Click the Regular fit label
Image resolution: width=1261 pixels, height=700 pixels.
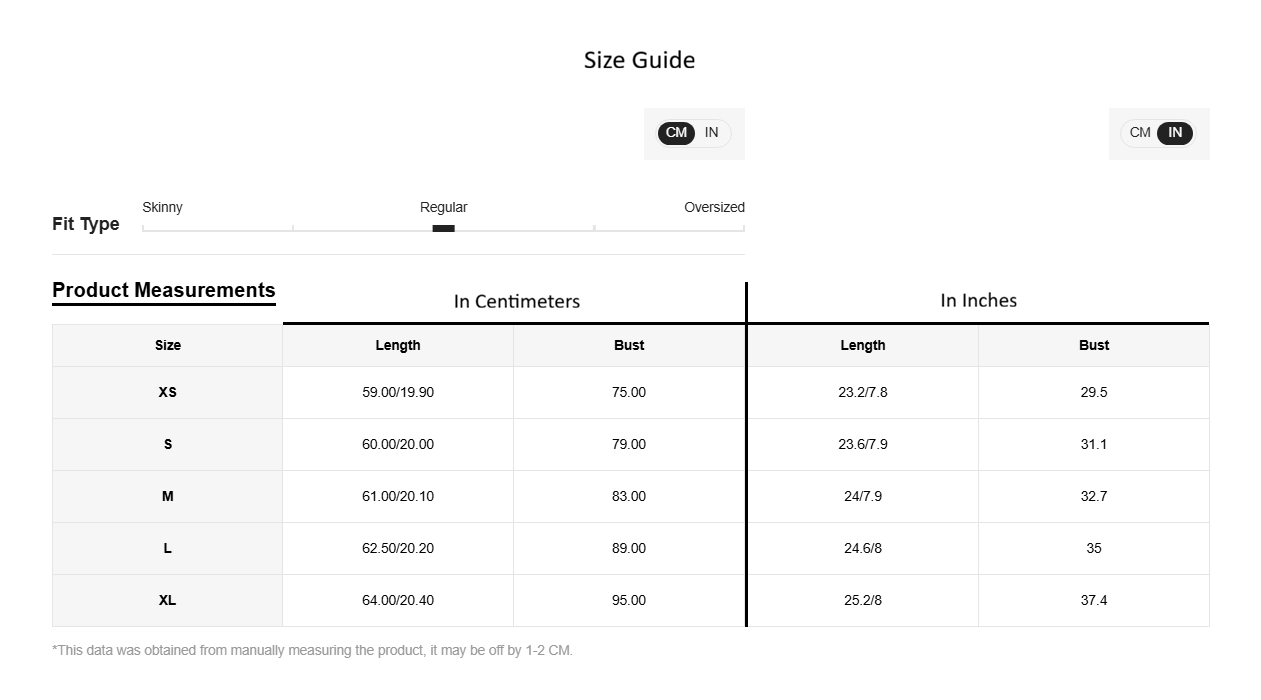click(443, 207)
